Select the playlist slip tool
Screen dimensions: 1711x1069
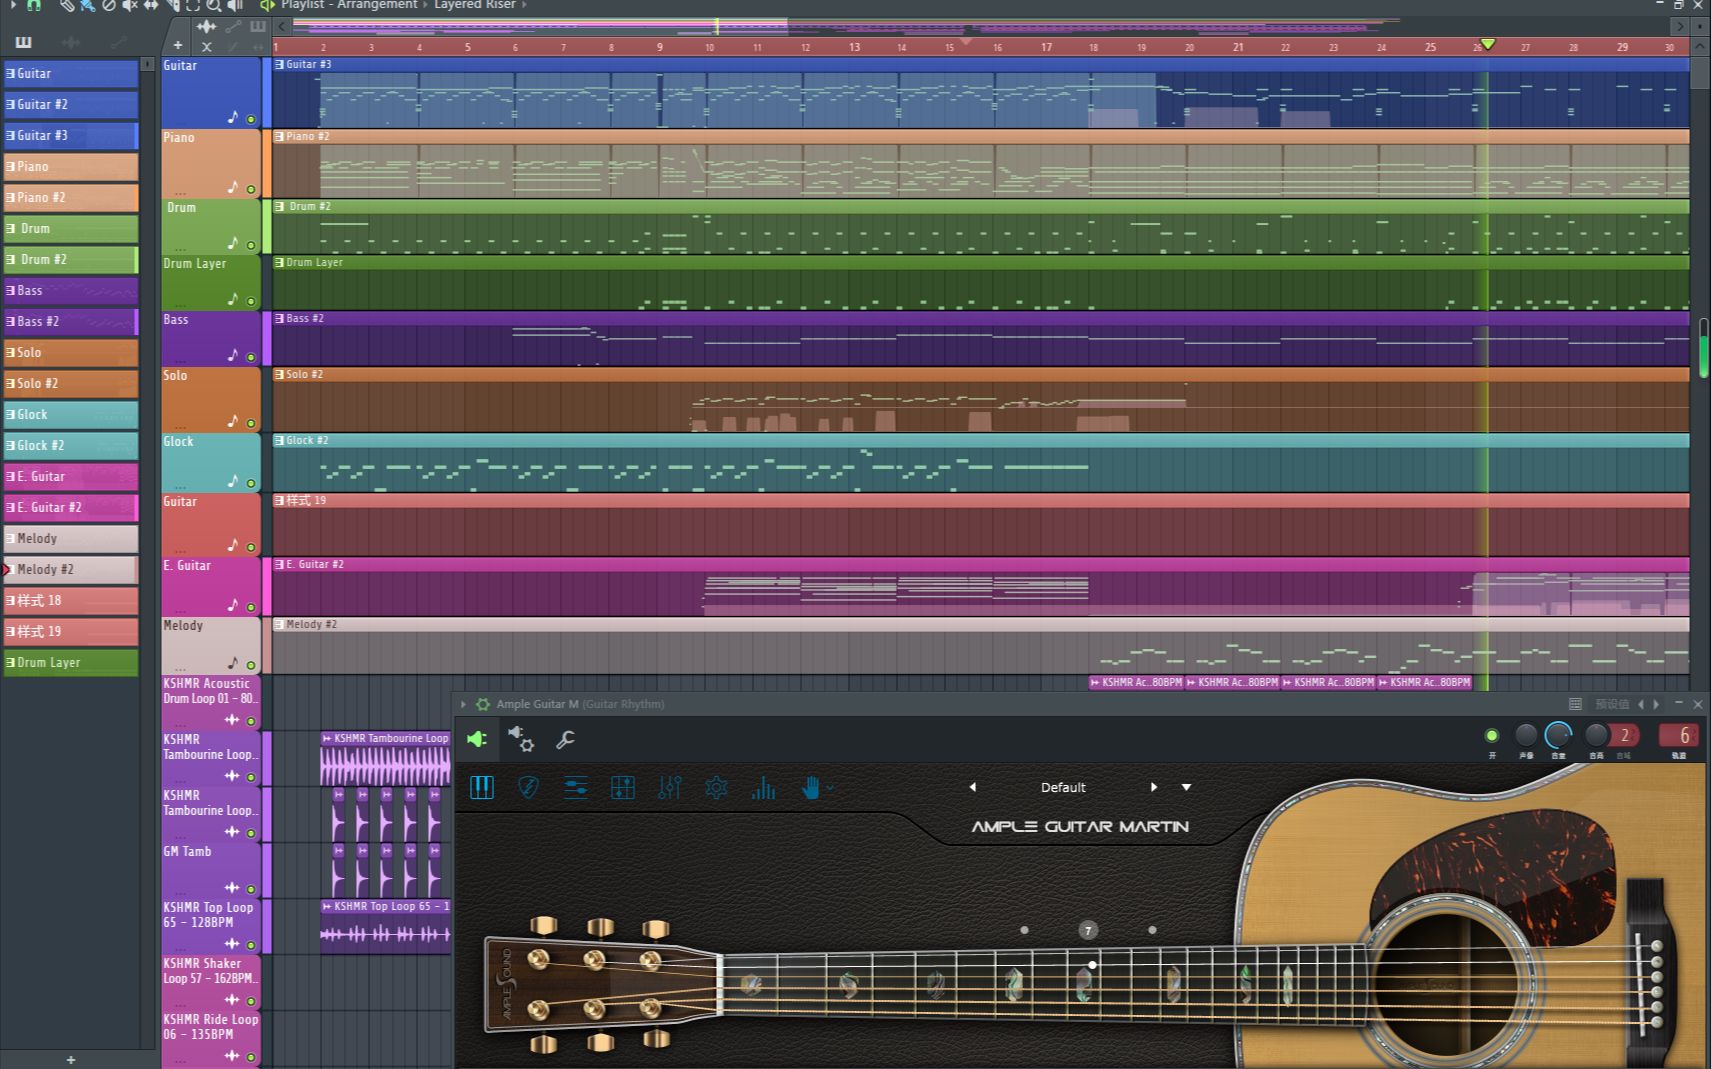151,5
